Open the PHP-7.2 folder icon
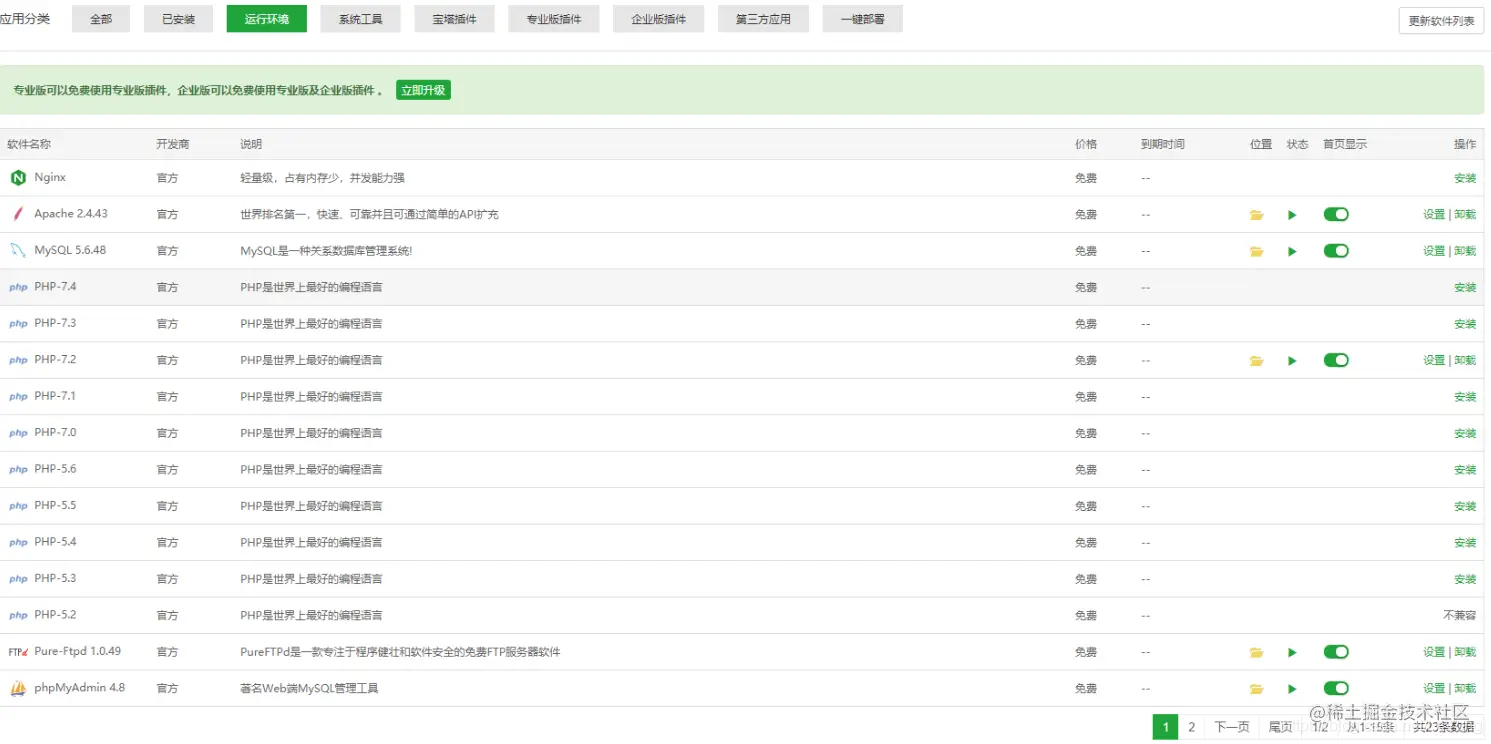Viewport: 1491px width, 744px height. pyautogui.click(x=1256, y=361)
